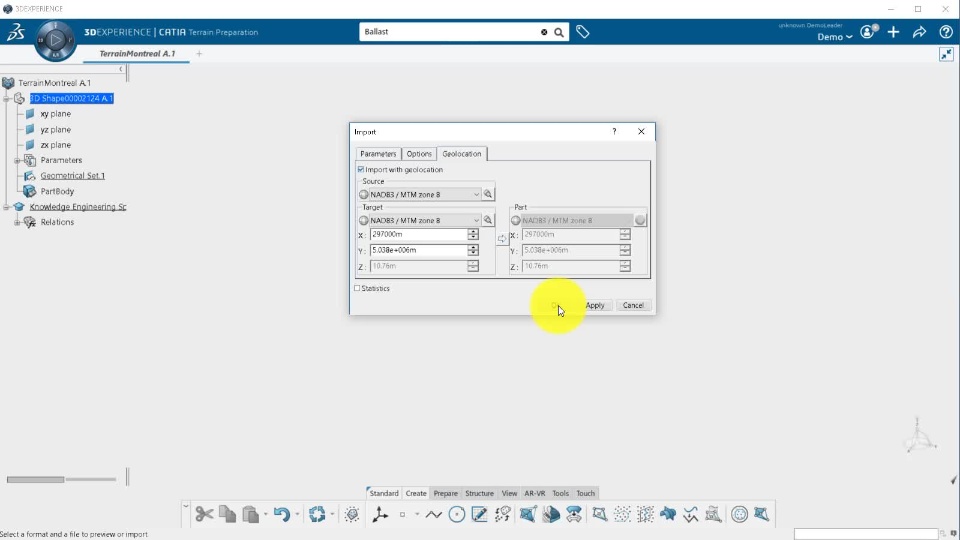Image resolution: width=960 pixels, height=540 pixels.
Task: Open the Update options dropdown arrow
Action: (x=332, y=514)
